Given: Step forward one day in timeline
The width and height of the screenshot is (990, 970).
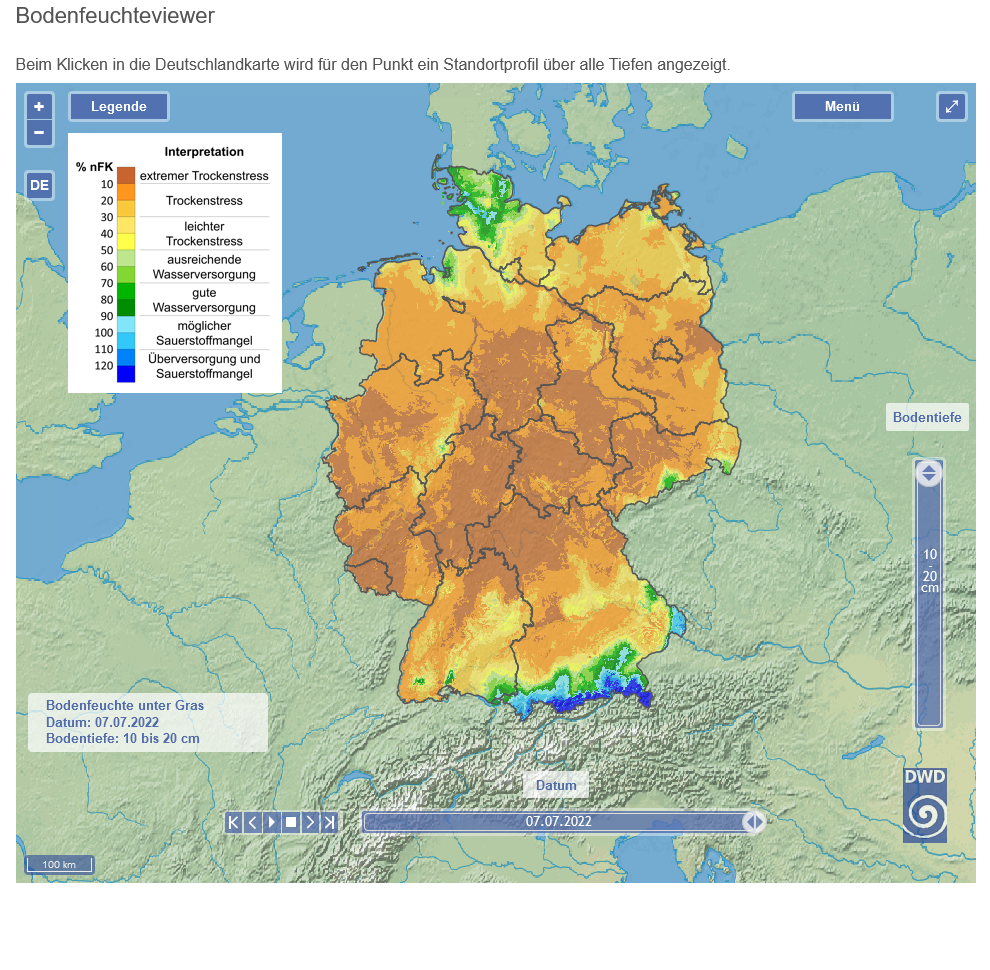Looking at the screenshot, I should click(310, 822).
